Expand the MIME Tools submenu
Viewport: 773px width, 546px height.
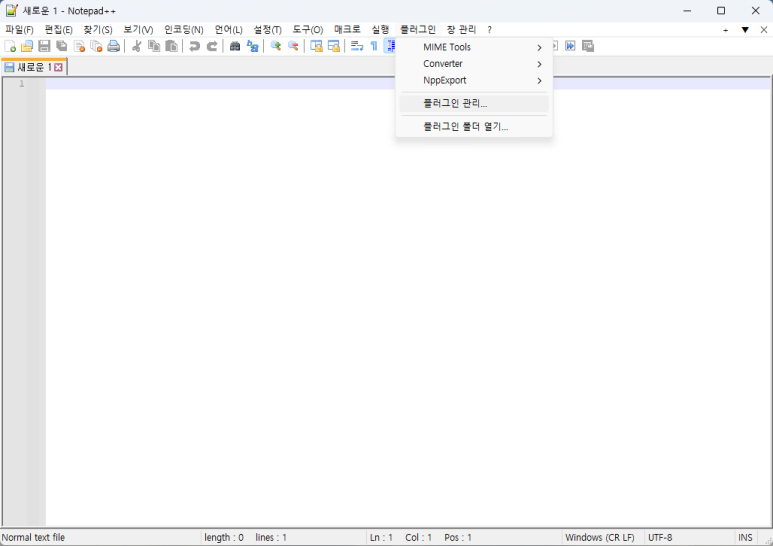[474, 47]
